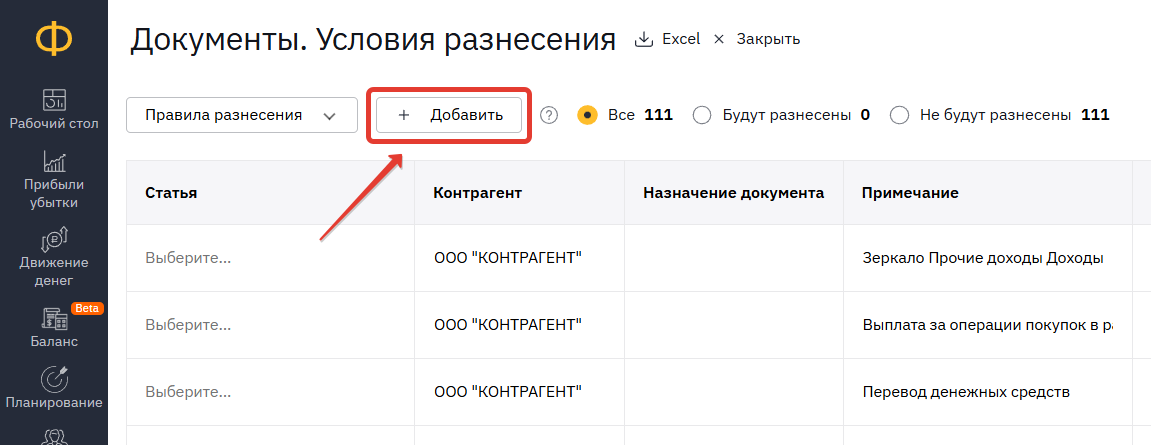
Task: Click the Excel download icon
Action: point(644,39)
